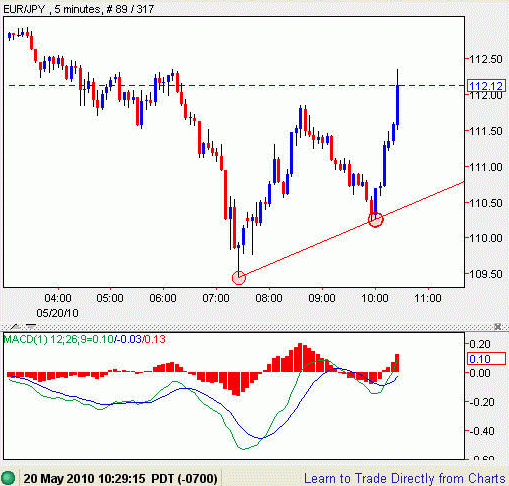Close the MACD panel with its X button

[497, 327]
